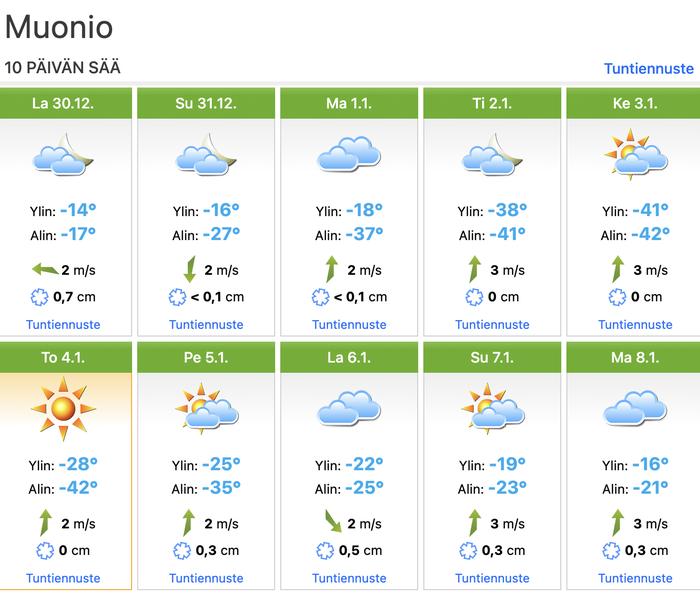Click the down wind arrow for Su 31.12.
The width and height of the screenshot is (700, 595).
(x=192, y=269)
